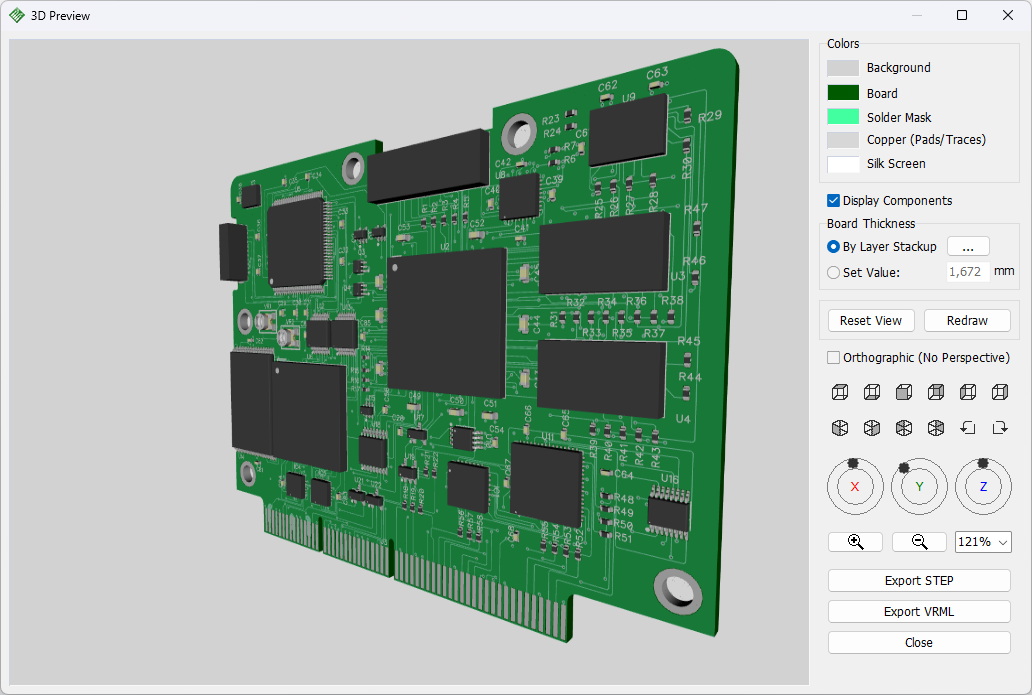Open the Background color swatch
This screenshot has height=695, width=1032.
click(x=843, y=68)
